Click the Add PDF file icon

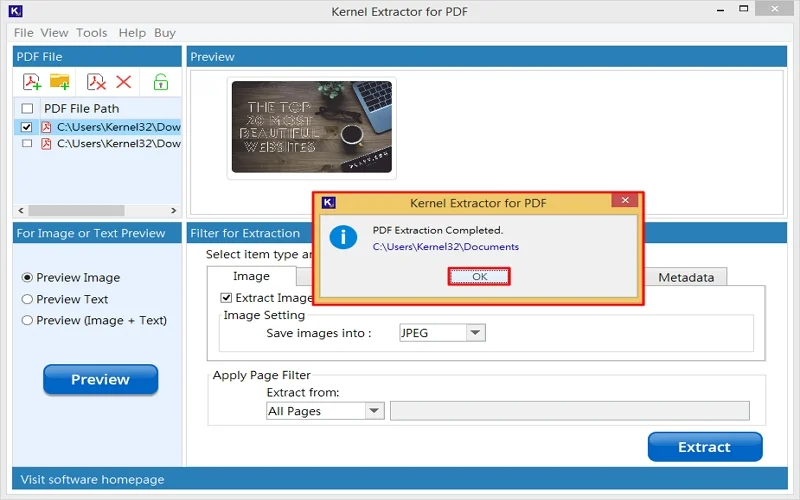(x=32, y=82)
